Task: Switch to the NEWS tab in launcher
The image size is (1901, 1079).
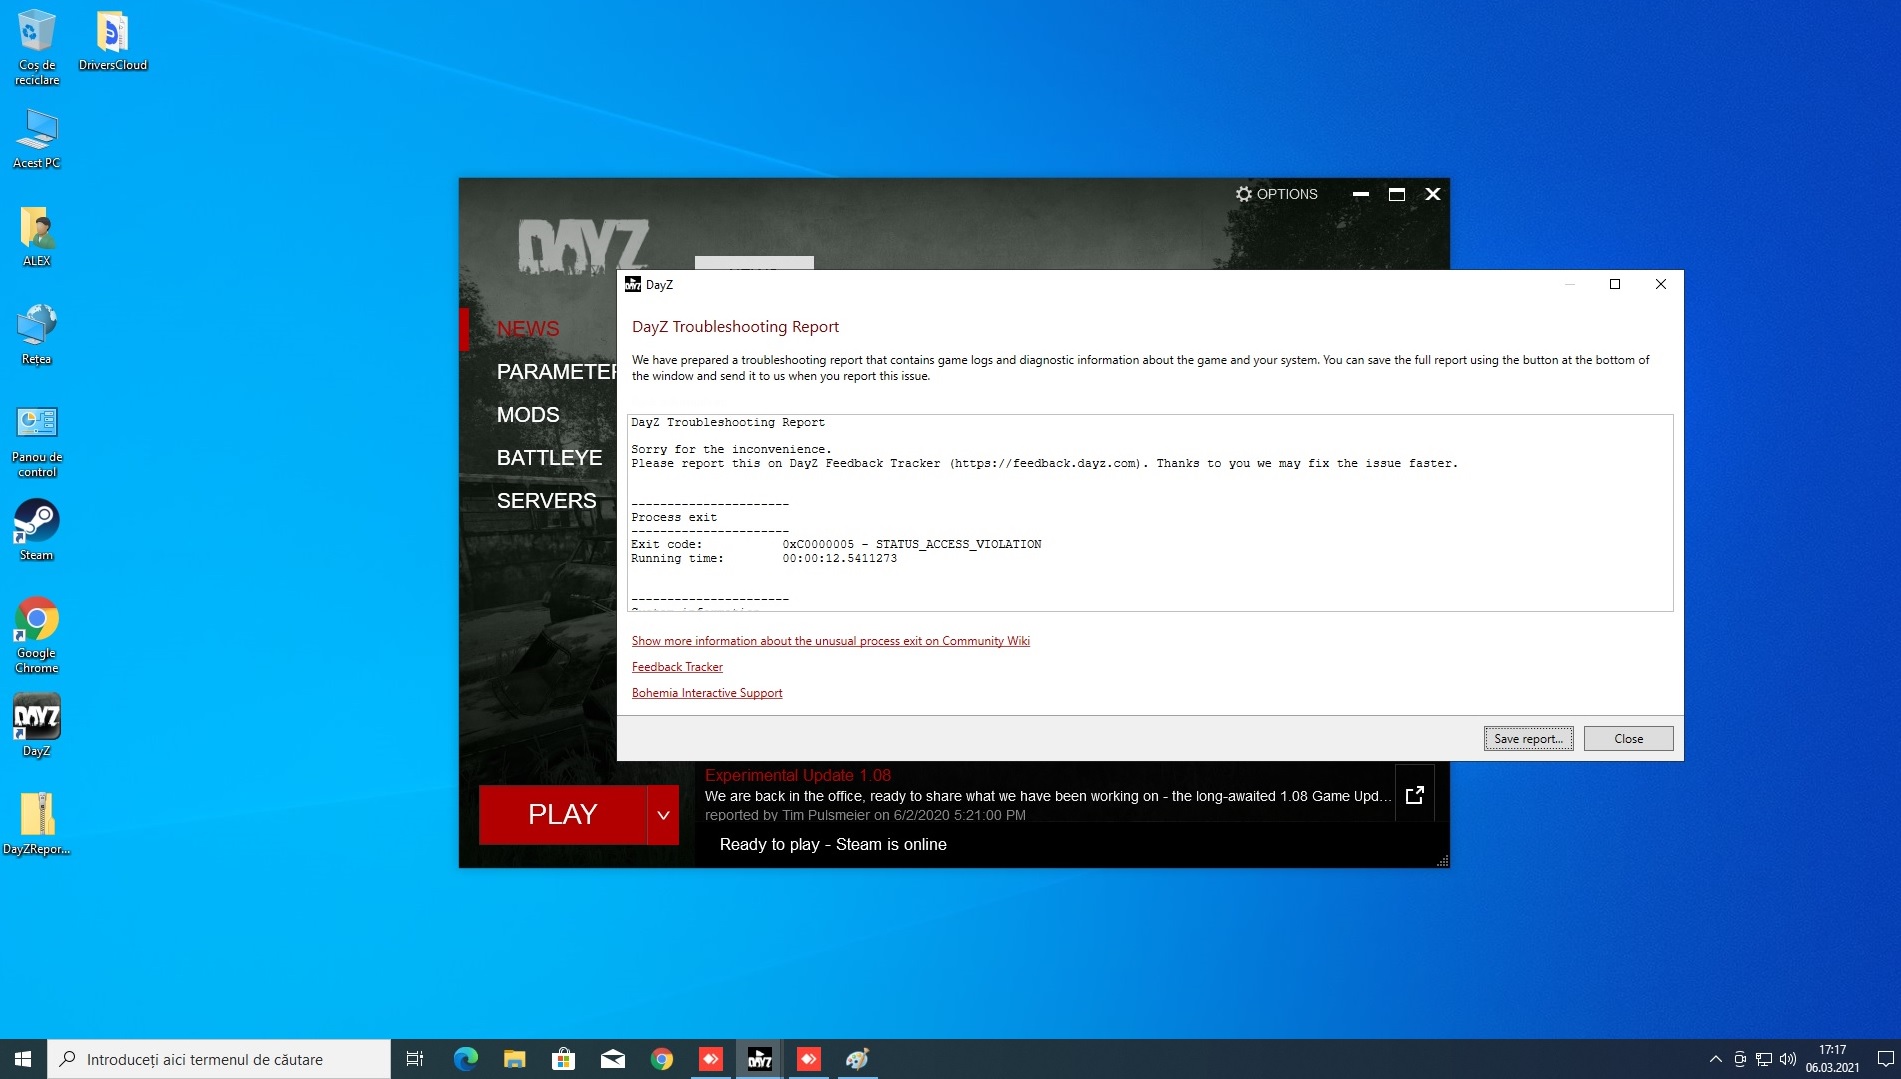Action: point(528,328)
